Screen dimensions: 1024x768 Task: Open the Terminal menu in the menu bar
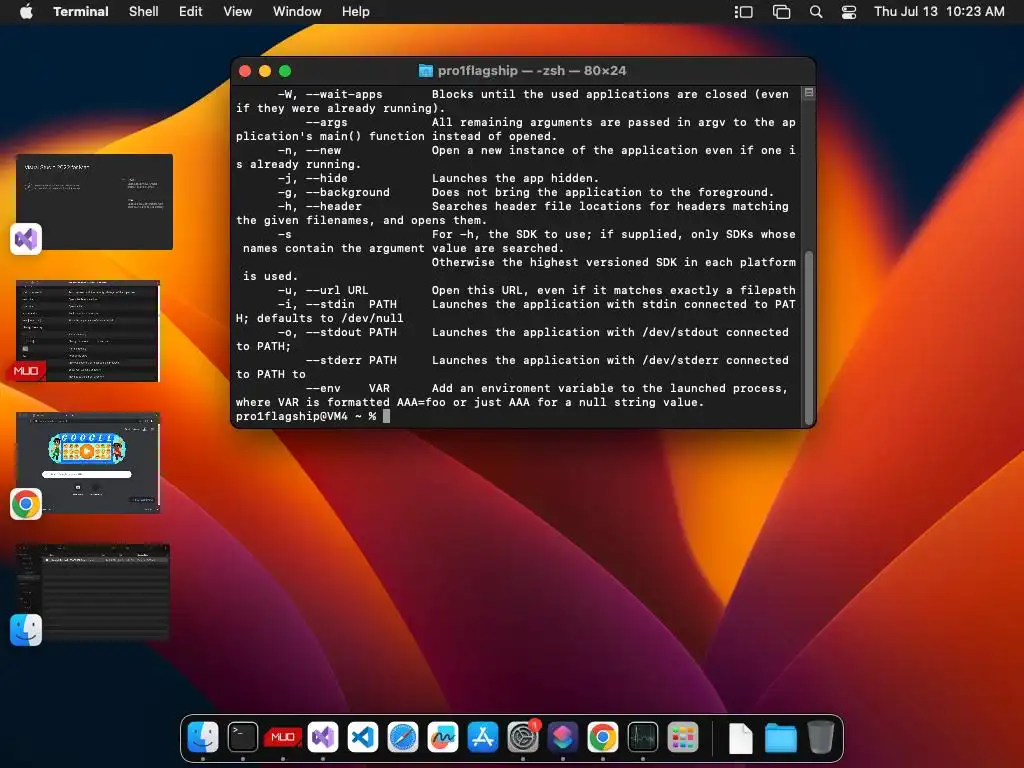pos(81,12)
